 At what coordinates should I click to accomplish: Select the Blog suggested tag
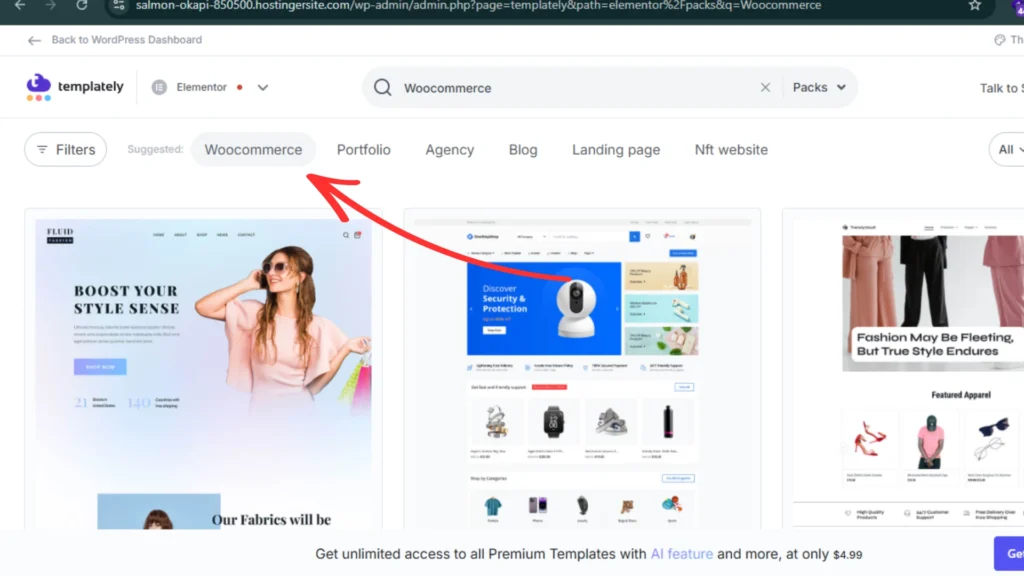(x=523, y=150)
